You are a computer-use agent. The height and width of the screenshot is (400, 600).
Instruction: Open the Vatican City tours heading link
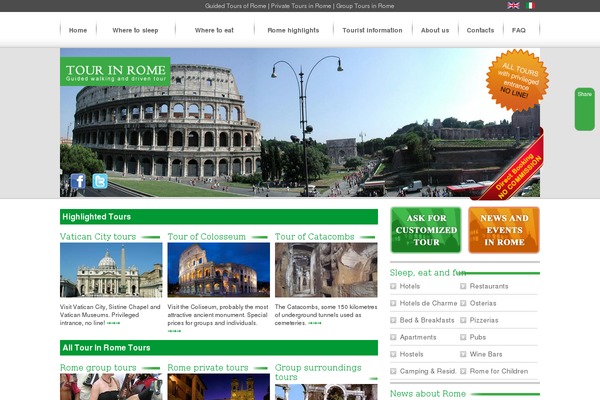pos(98,237)
